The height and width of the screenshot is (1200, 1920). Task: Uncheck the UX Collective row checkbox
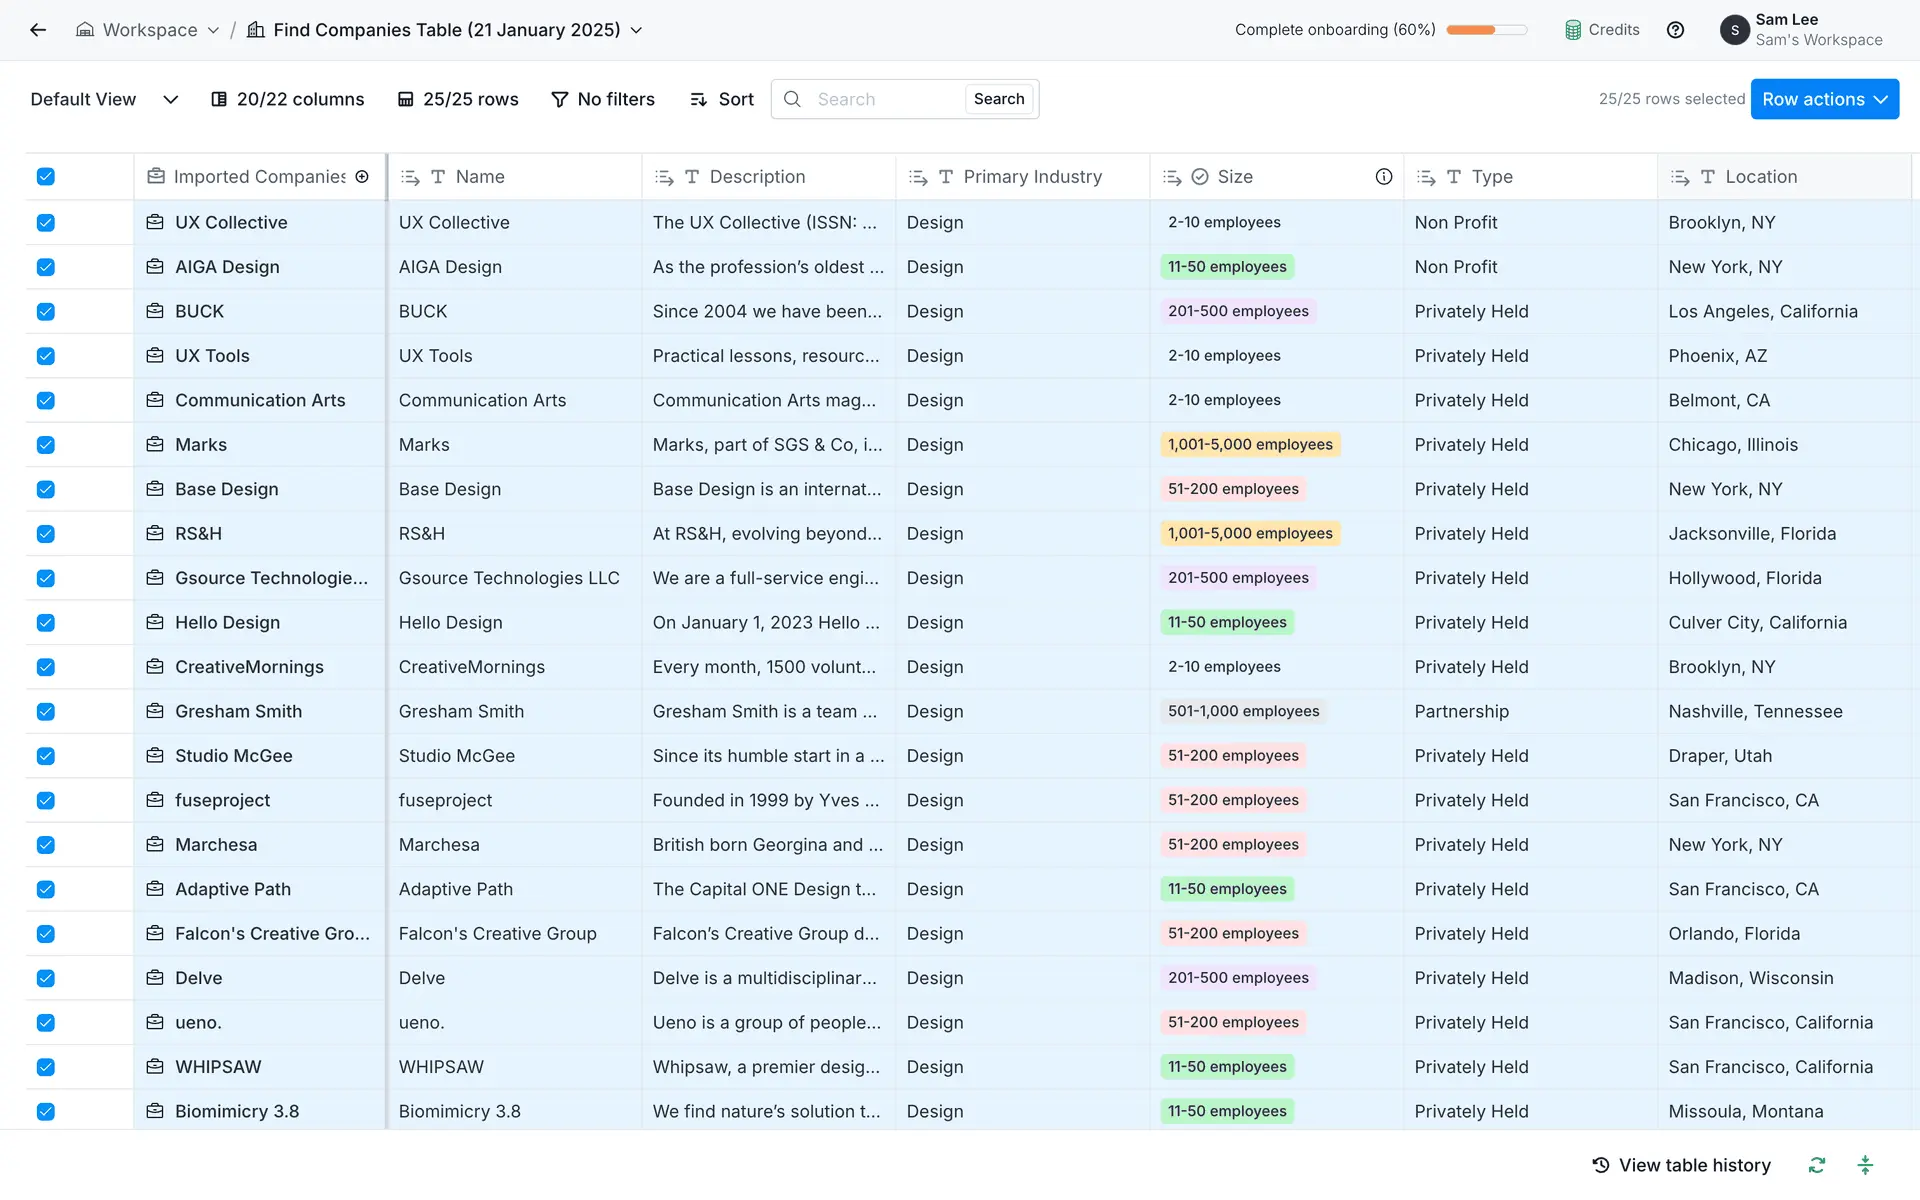tap(46, 223)
